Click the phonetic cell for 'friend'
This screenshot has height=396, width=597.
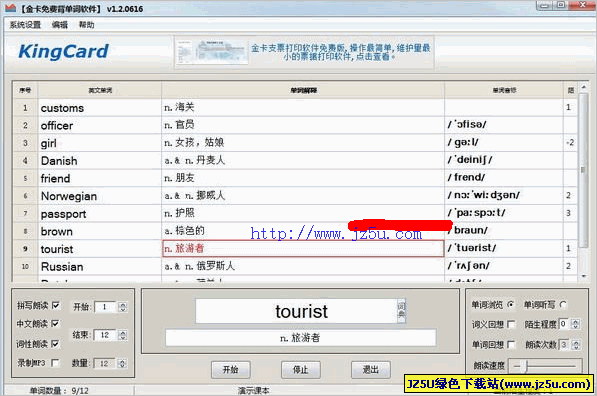click(x=504, y=177)
